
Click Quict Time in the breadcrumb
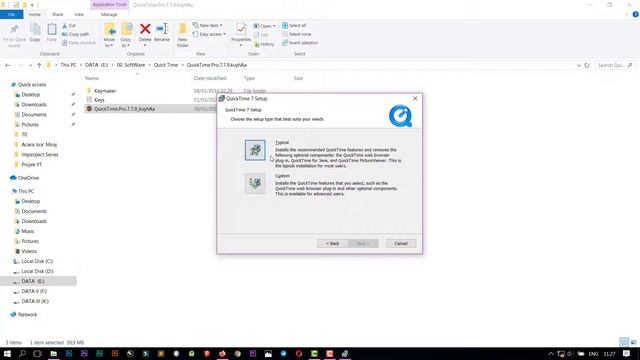pyautogui.click(x=166, y=65)
